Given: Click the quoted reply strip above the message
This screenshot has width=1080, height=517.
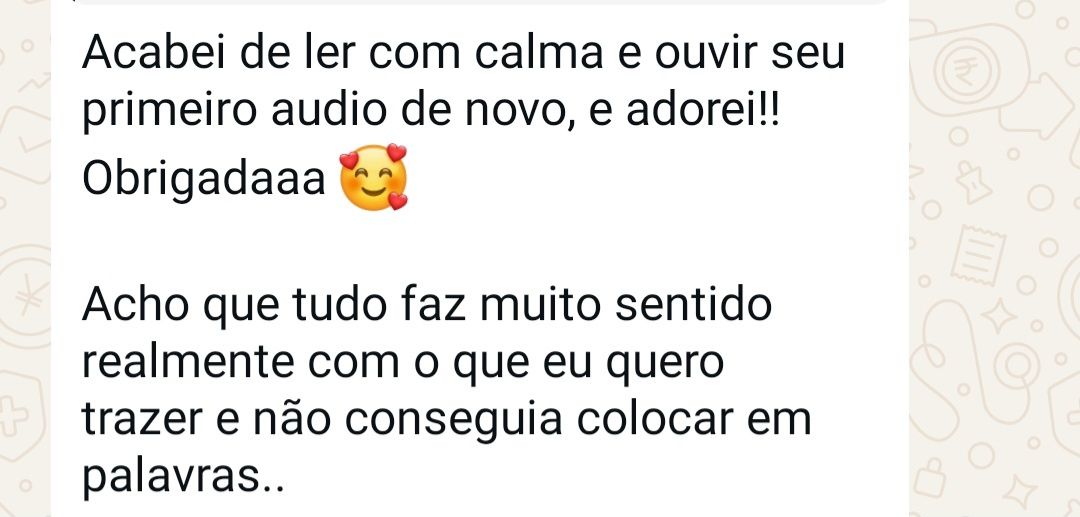Looking at the screenshot, I should (x=479, y=2).
